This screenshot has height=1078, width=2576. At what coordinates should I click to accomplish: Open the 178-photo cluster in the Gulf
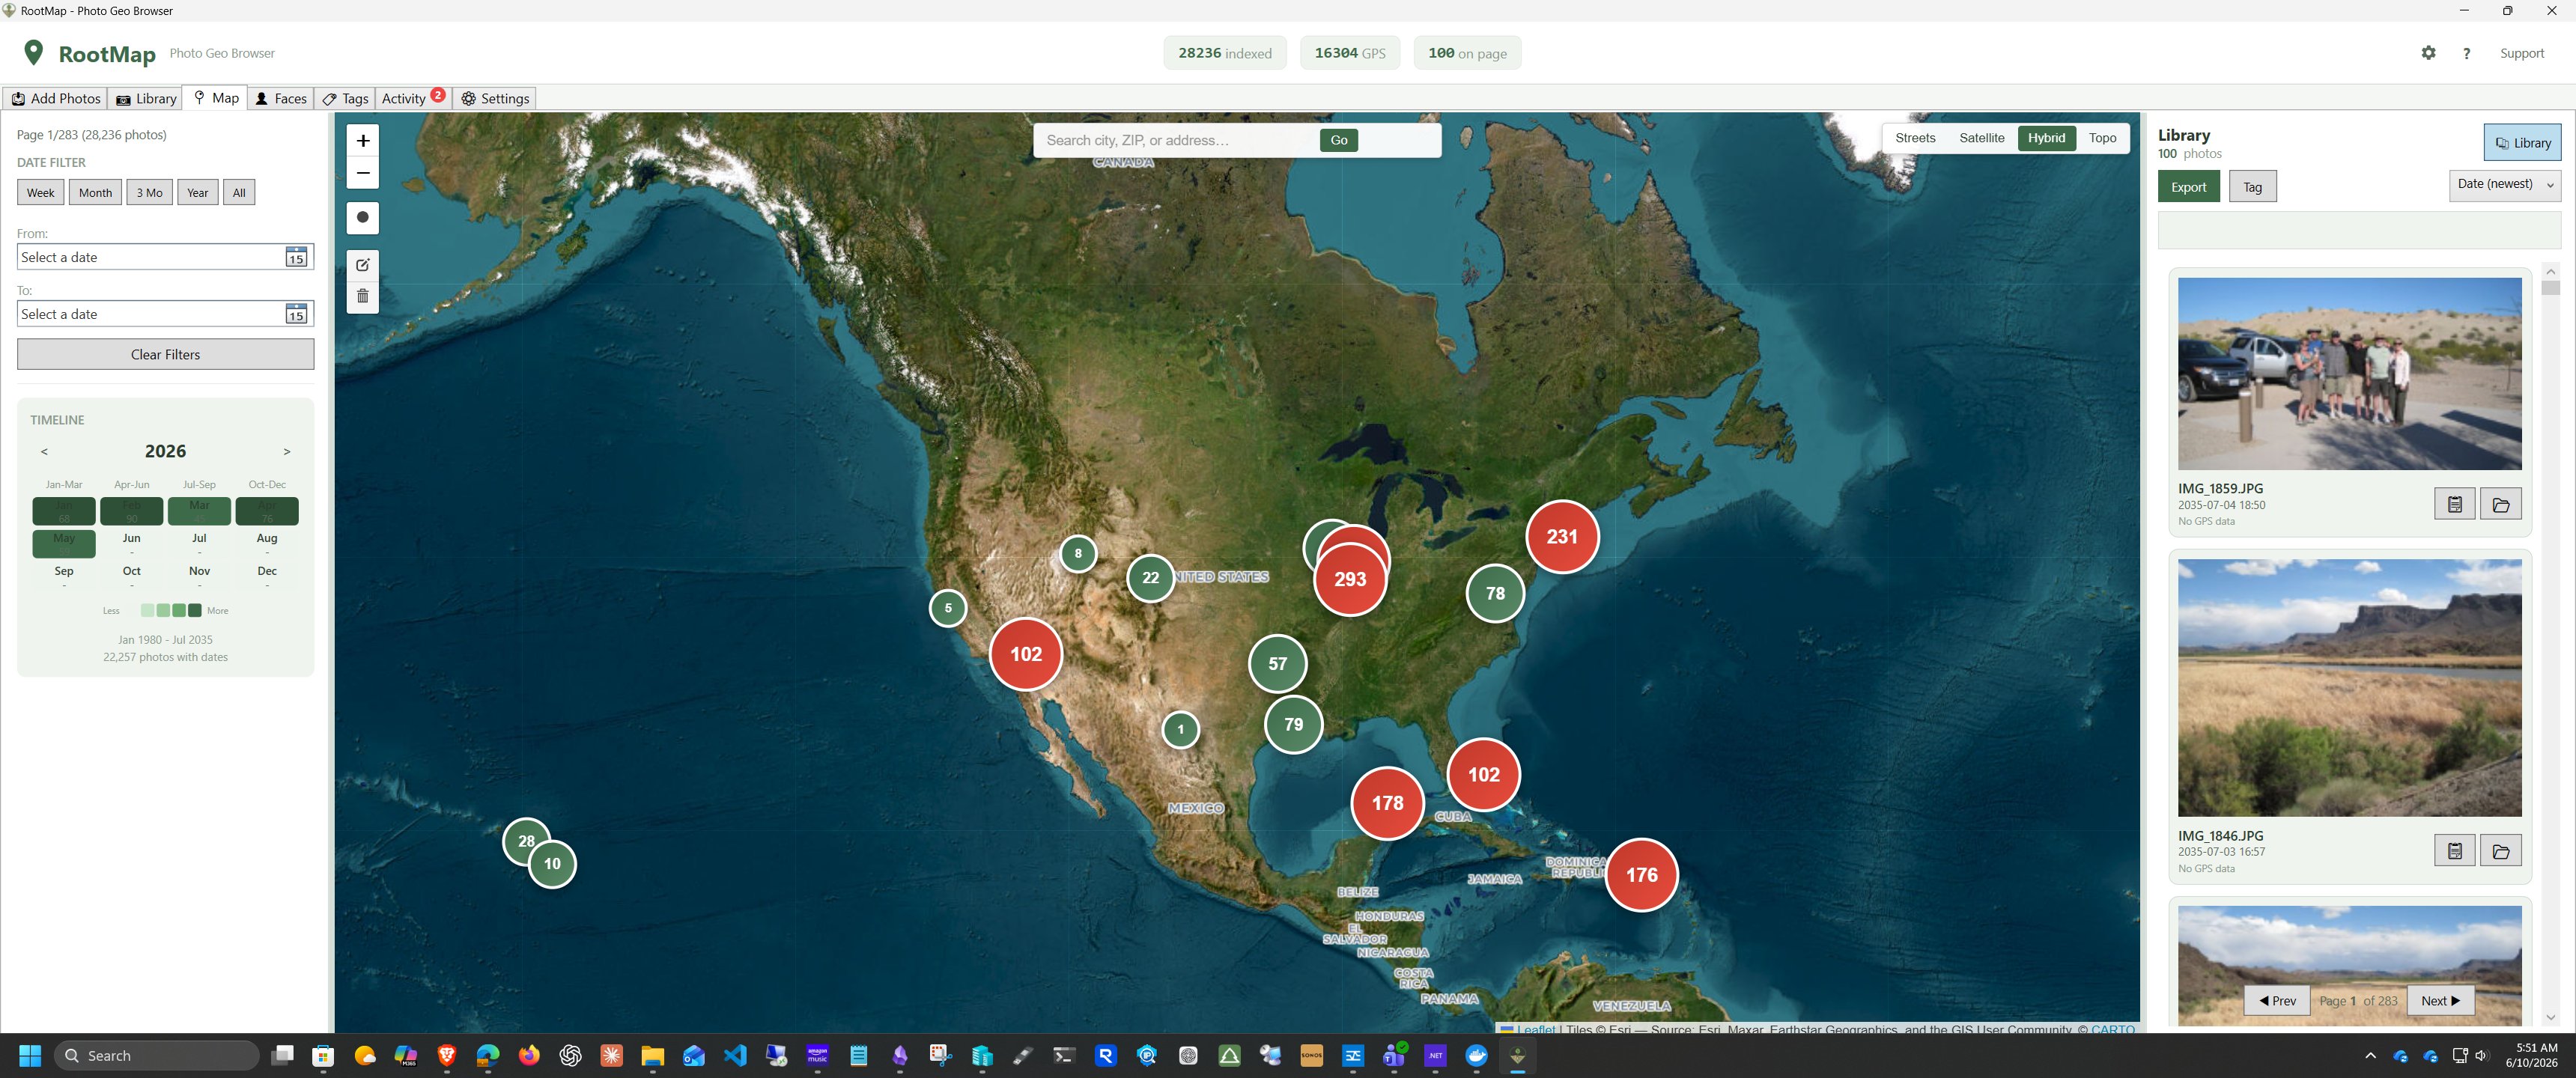[1387, 803]
